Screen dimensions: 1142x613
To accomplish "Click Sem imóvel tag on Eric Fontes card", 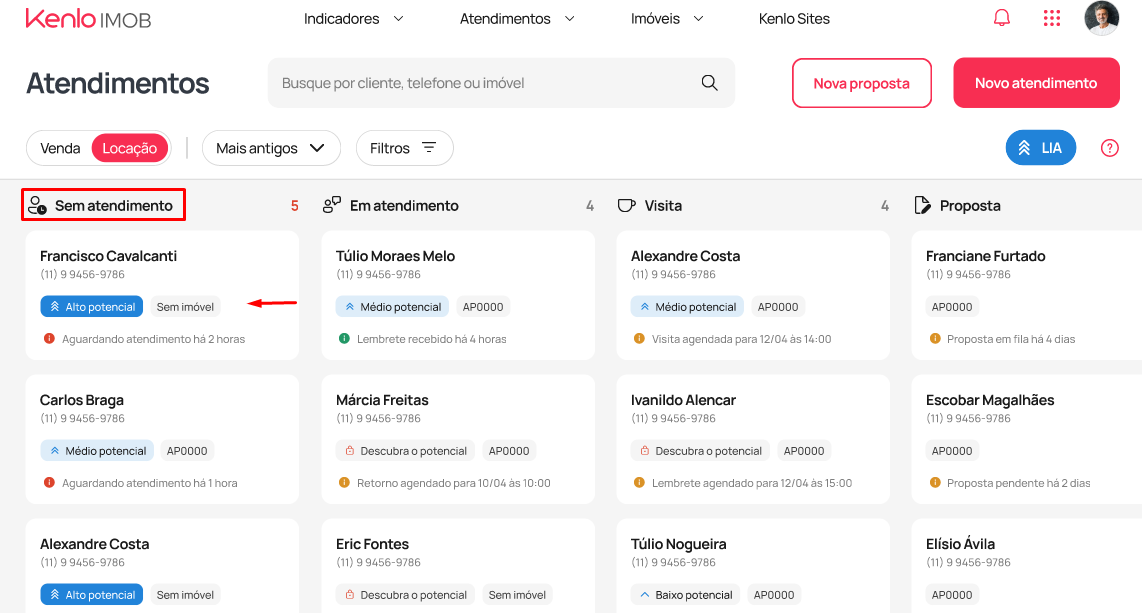I will [517, 595].
